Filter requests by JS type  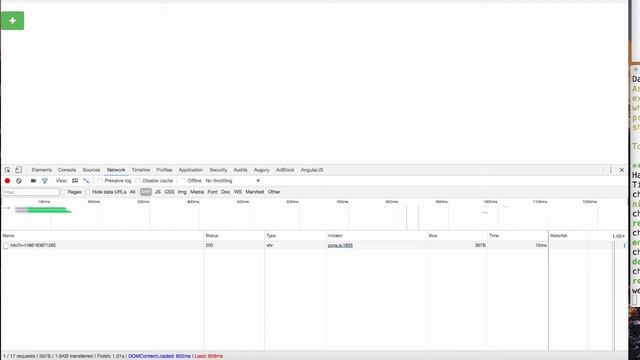[158, 192]
